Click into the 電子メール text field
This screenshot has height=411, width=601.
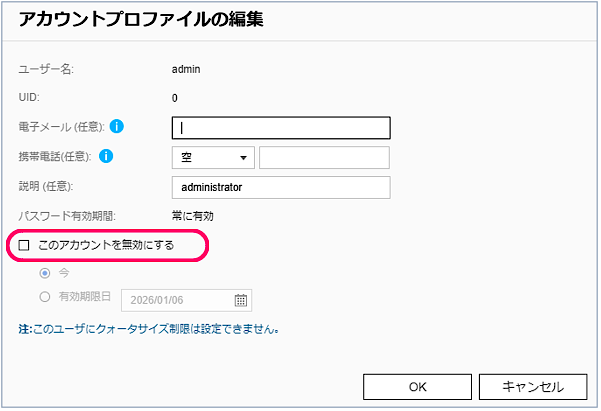point(280,127)
